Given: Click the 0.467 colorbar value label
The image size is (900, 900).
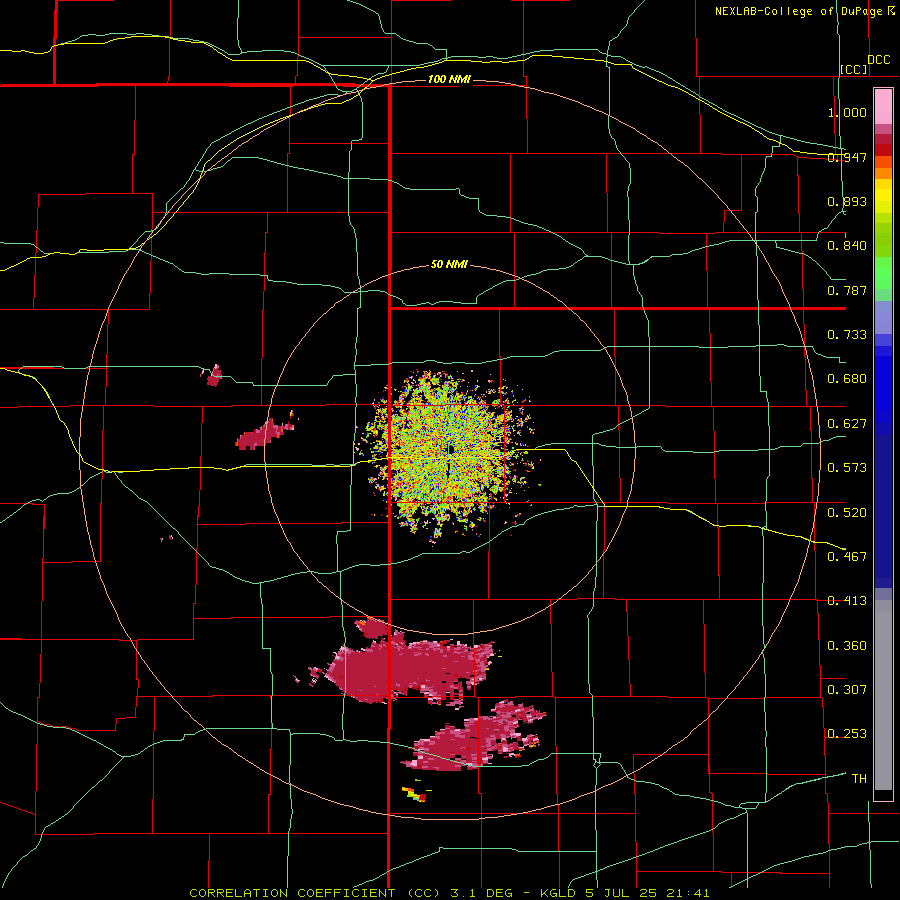Looking at the screenshot, I should click(847, 557).
